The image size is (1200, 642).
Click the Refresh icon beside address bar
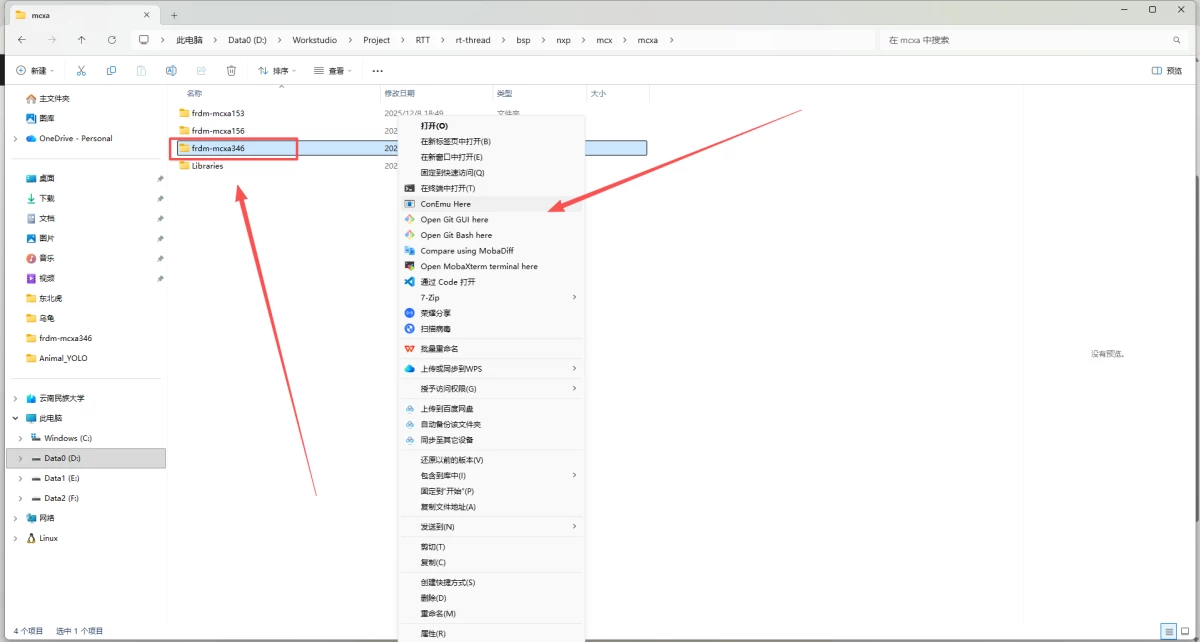coord(112,40)
